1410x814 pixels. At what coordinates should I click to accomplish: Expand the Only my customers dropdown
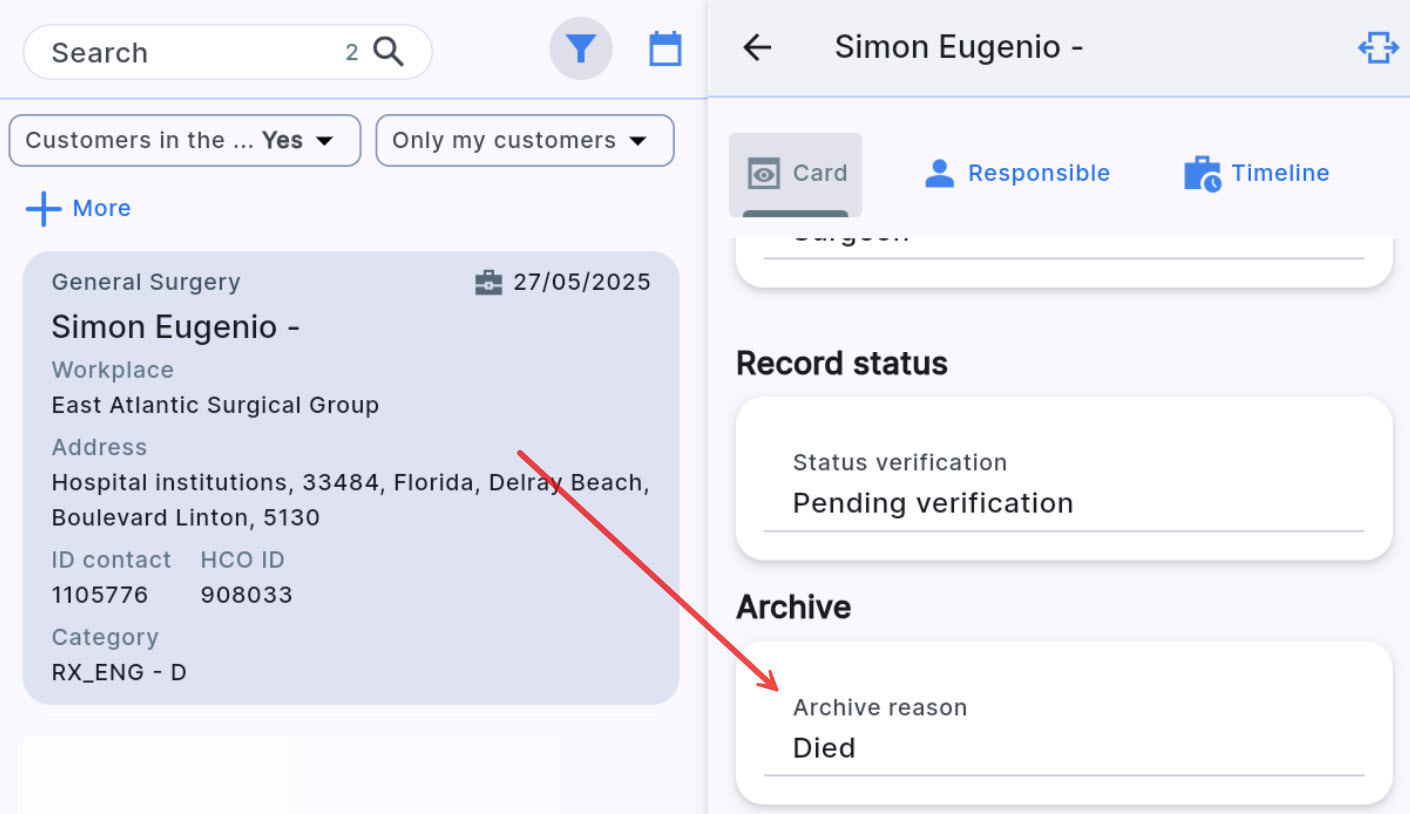point(524,141)
